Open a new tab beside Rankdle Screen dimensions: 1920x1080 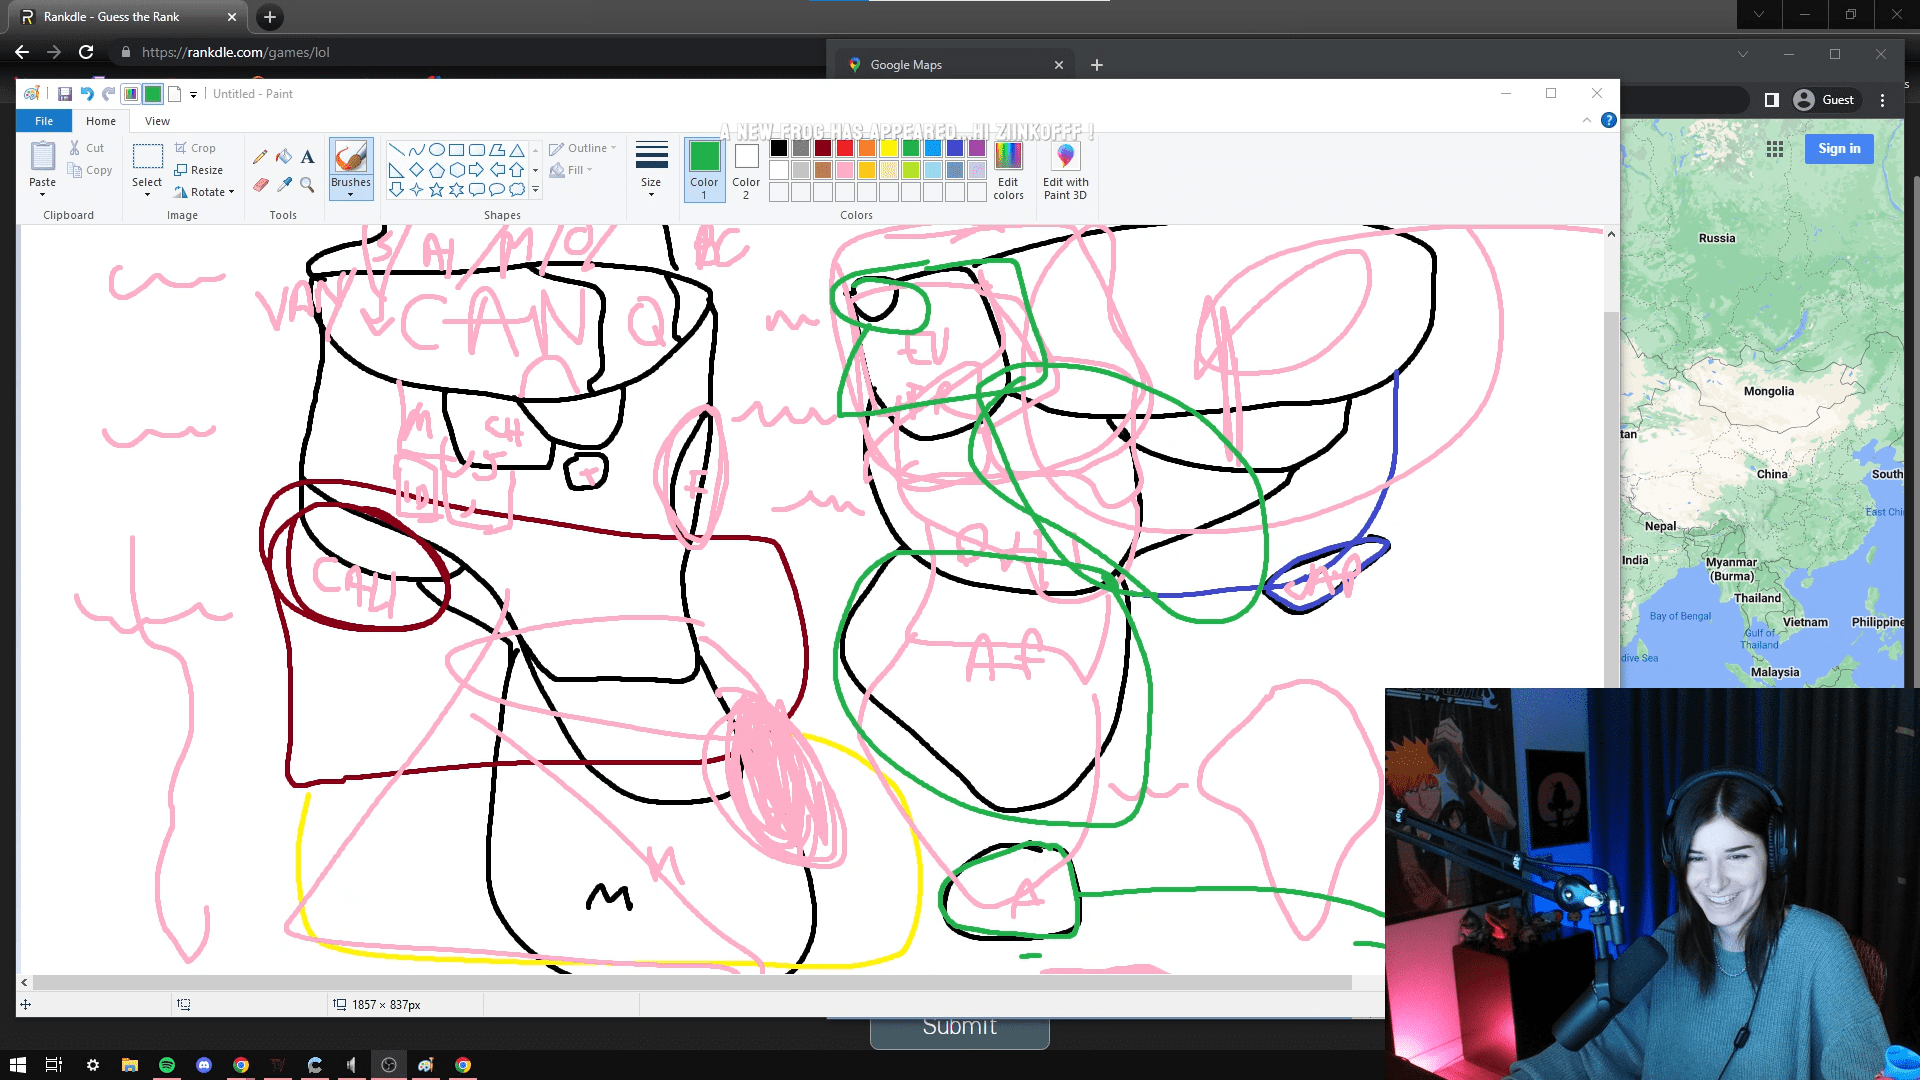270,17
